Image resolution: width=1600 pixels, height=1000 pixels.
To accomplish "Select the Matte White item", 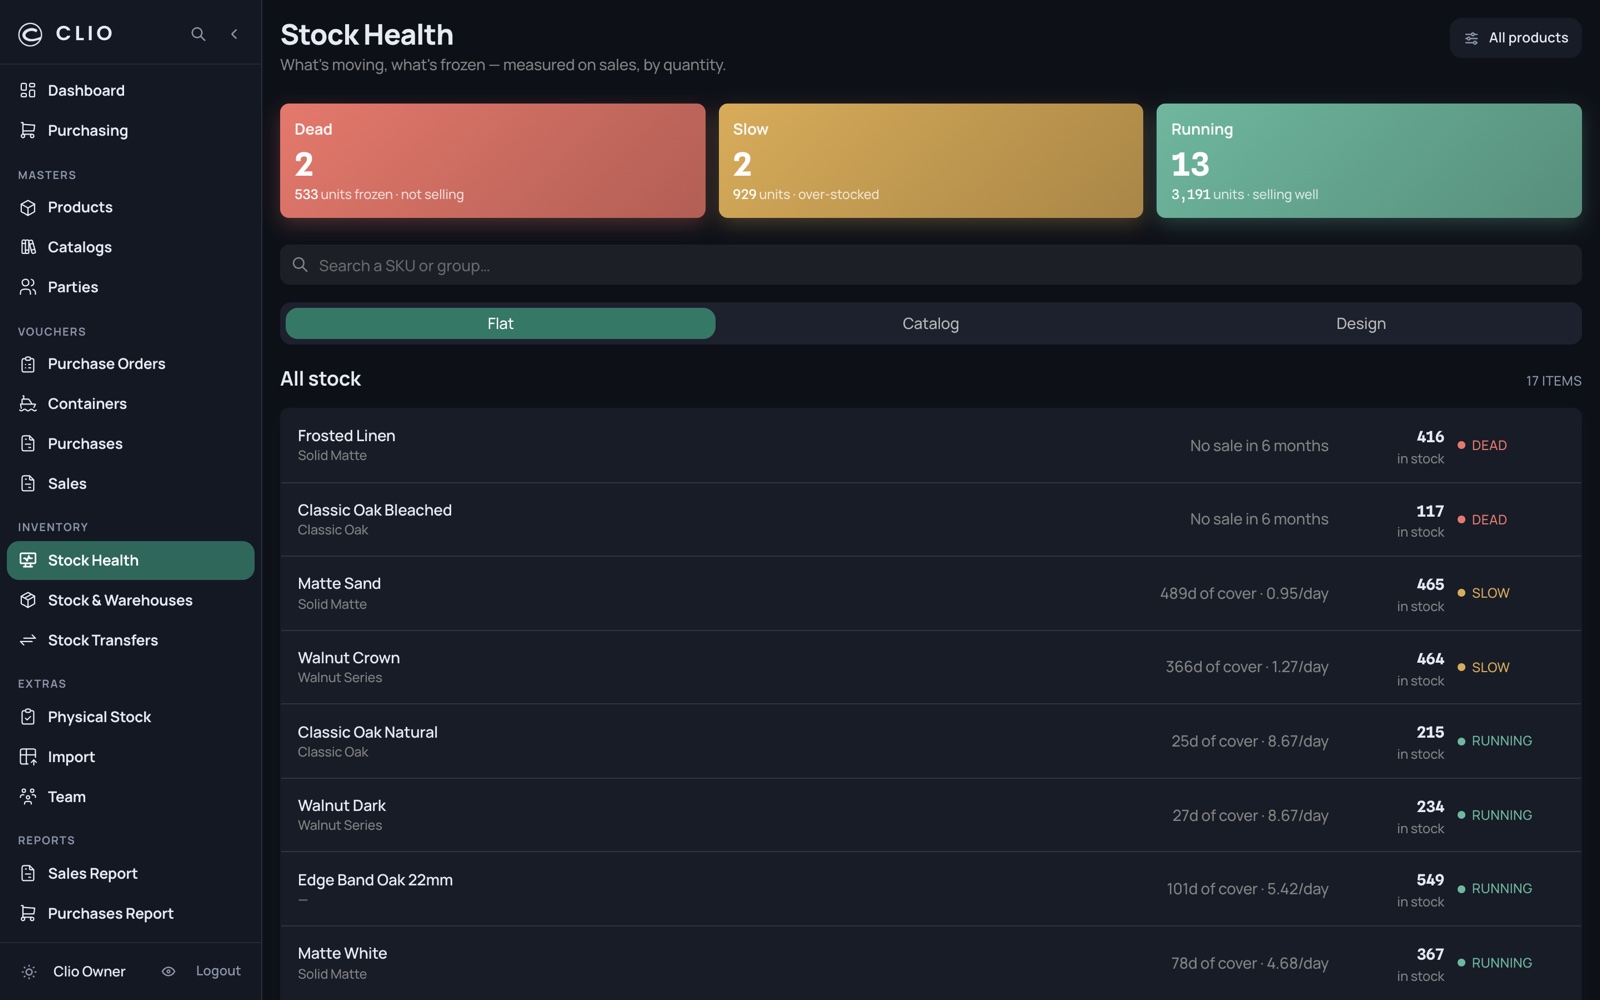I will pos(930,963).
